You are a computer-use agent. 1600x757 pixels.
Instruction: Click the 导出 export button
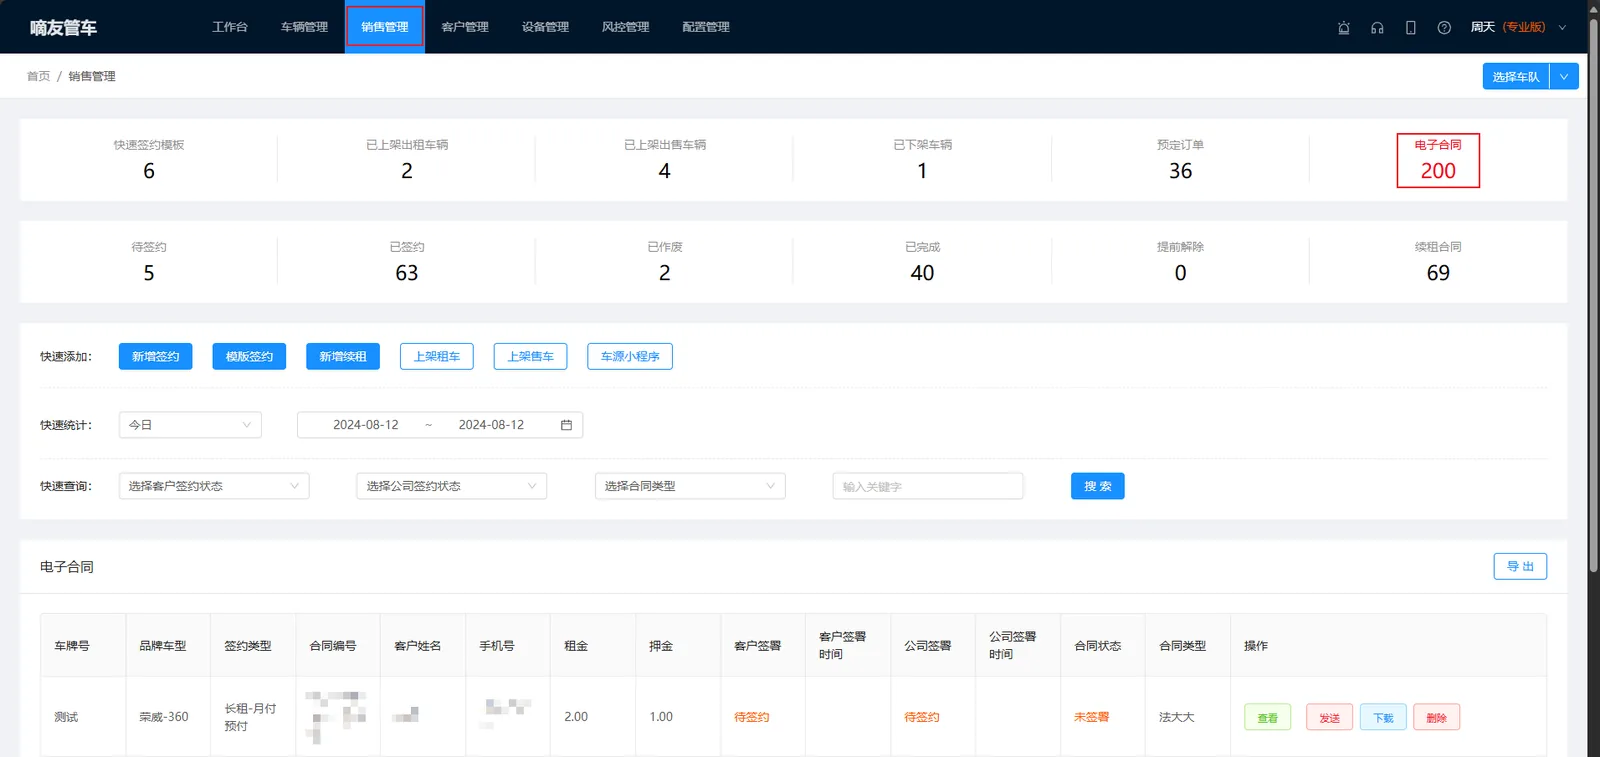(1520, 566)
